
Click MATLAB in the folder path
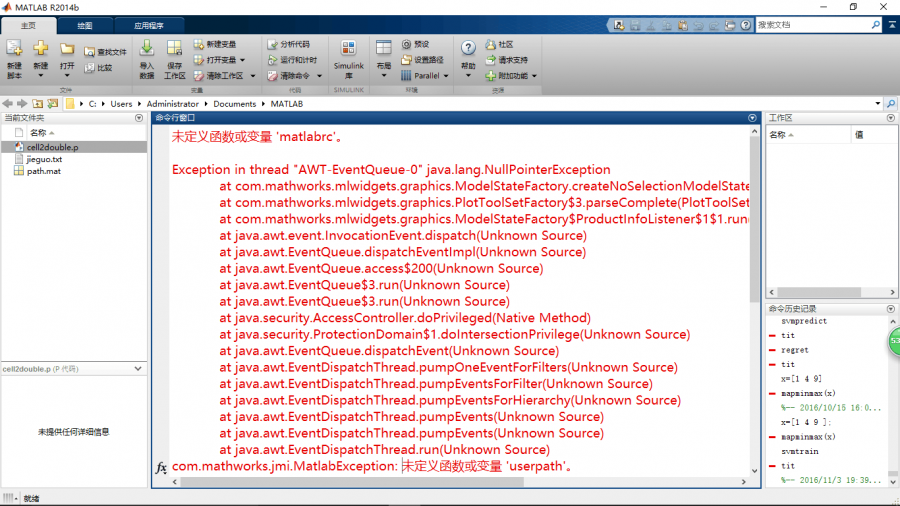point(286,104)
